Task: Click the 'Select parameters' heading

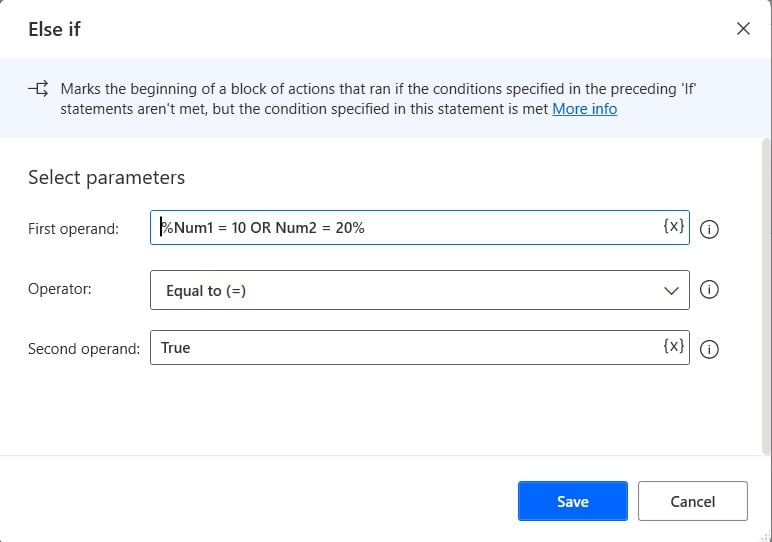Action: point(106,177)
